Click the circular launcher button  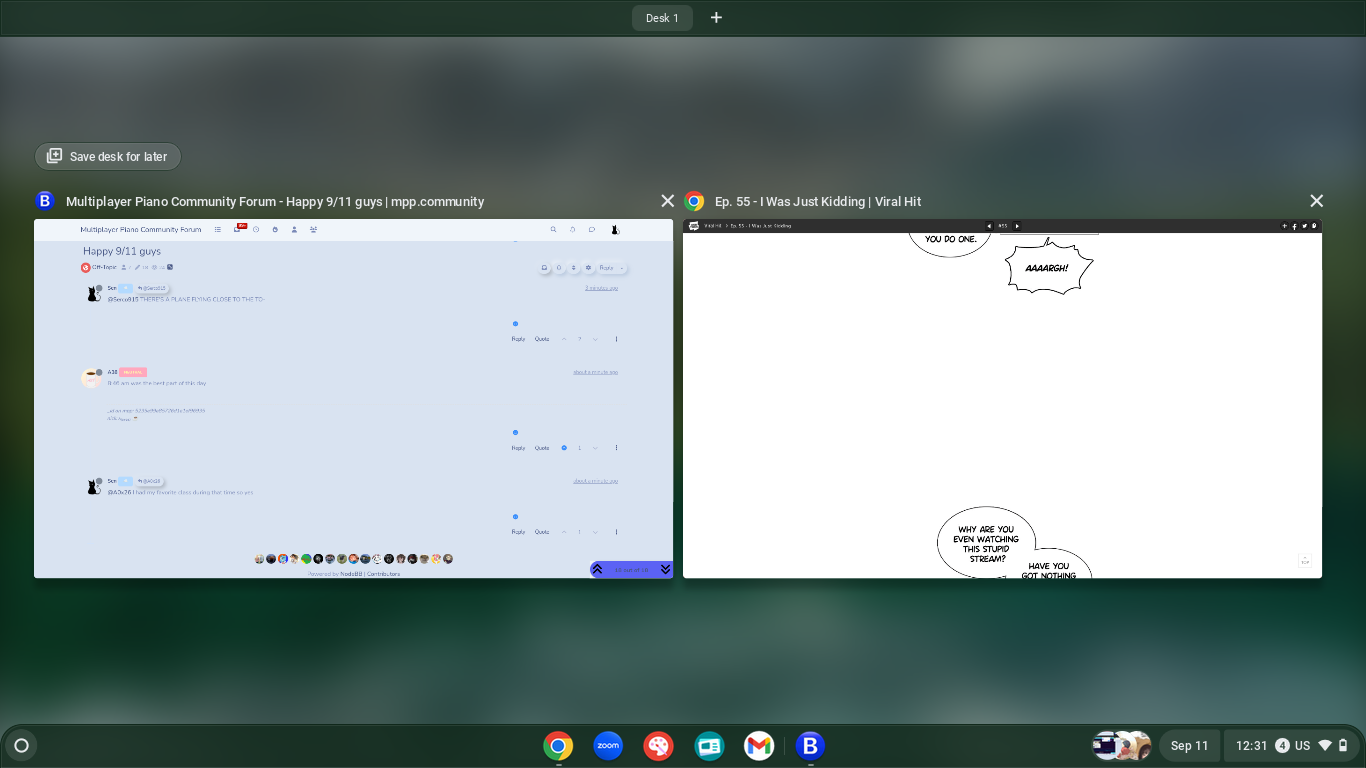click(21, 746)
